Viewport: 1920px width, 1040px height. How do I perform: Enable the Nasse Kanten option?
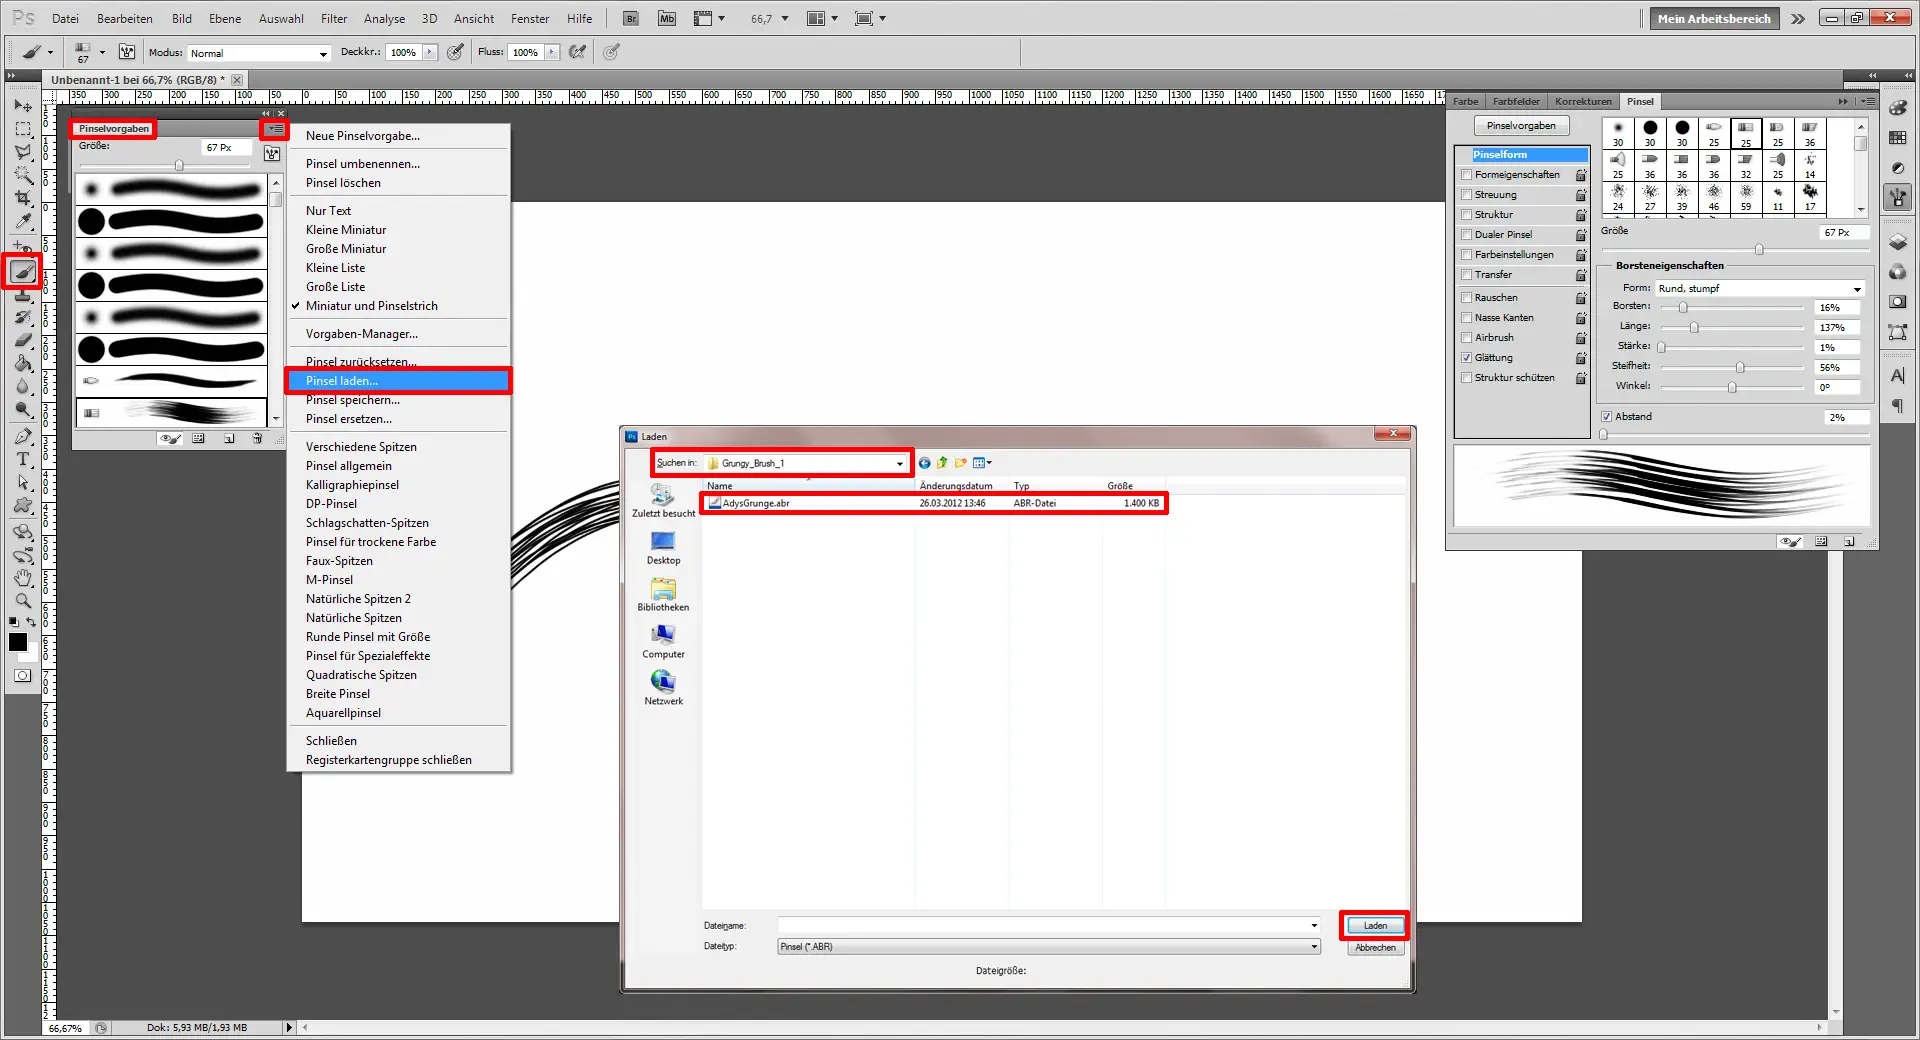(1466, 317)
